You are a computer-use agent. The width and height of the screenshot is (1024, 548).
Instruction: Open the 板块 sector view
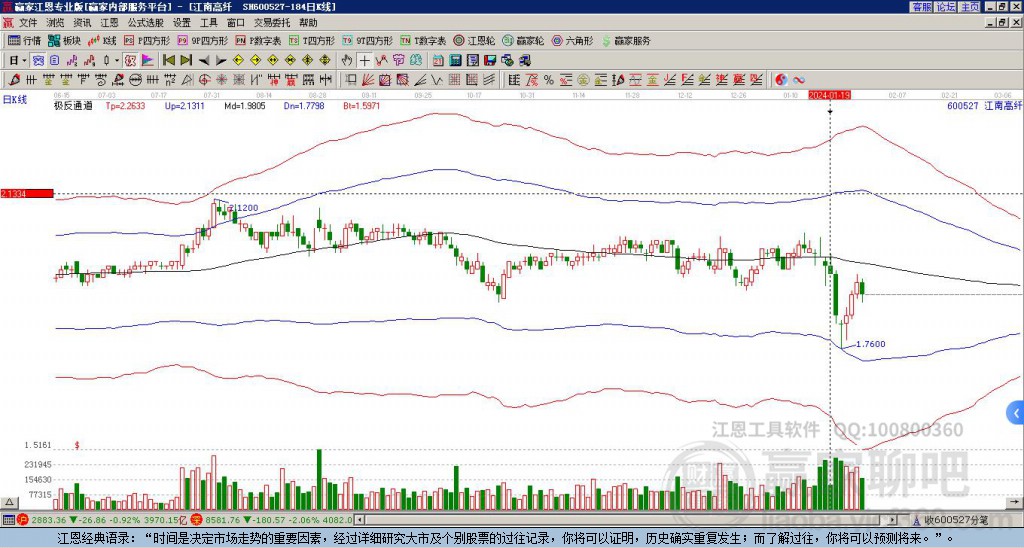coord(63,40)
